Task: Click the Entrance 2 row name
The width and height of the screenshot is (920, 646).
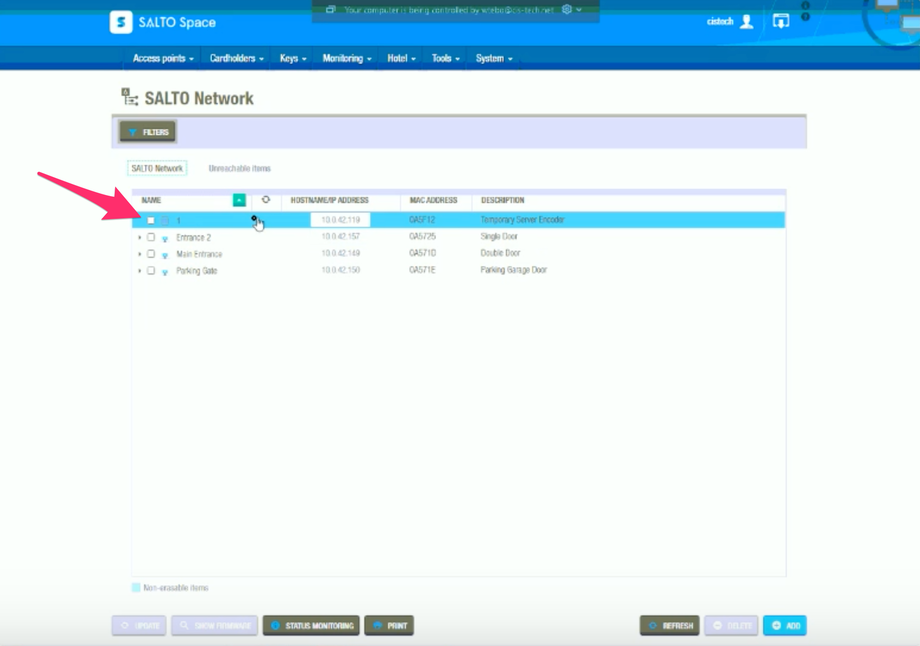Action: pyautogui.click(x=193, y=238)
